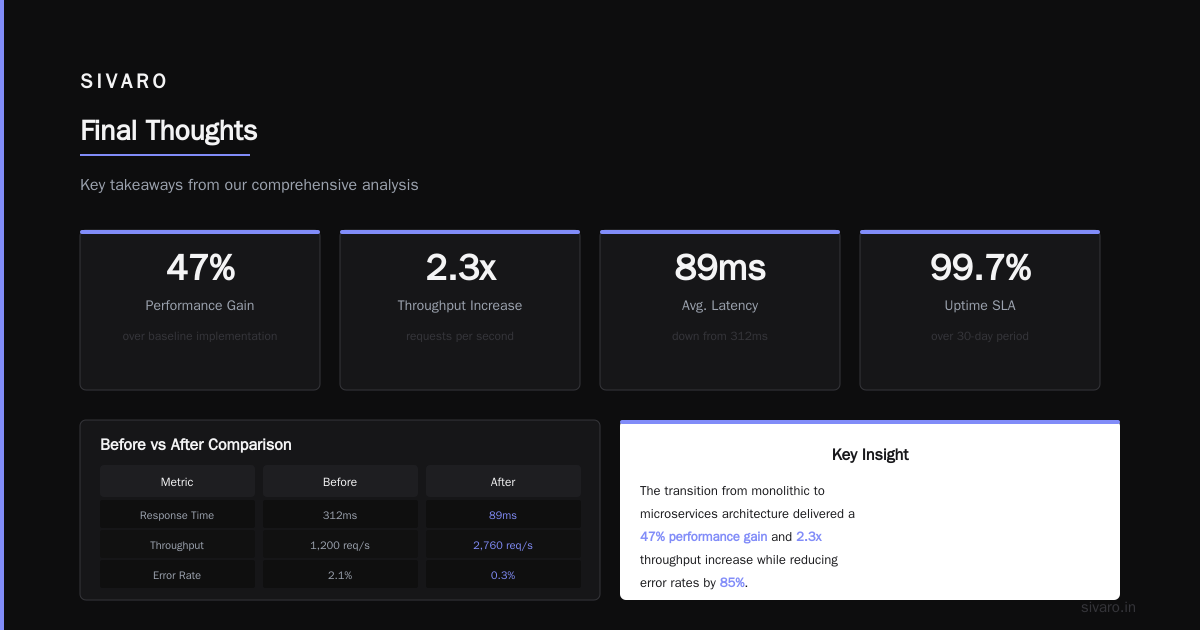Screen dimensions: 1200x630
Task: Click the Avg. Latency label
Action: tap(720, 305)
